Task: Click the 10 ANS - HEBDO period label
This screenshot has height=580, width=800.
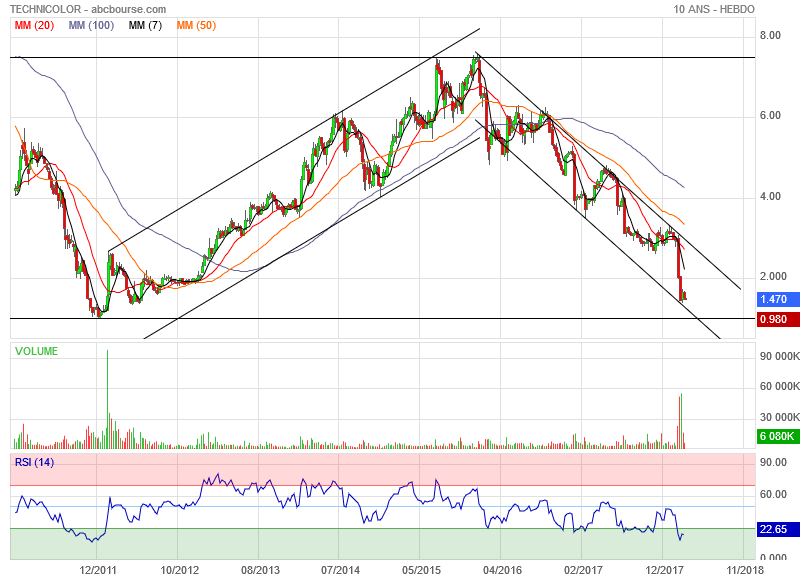Action: [x=715, y=9]
